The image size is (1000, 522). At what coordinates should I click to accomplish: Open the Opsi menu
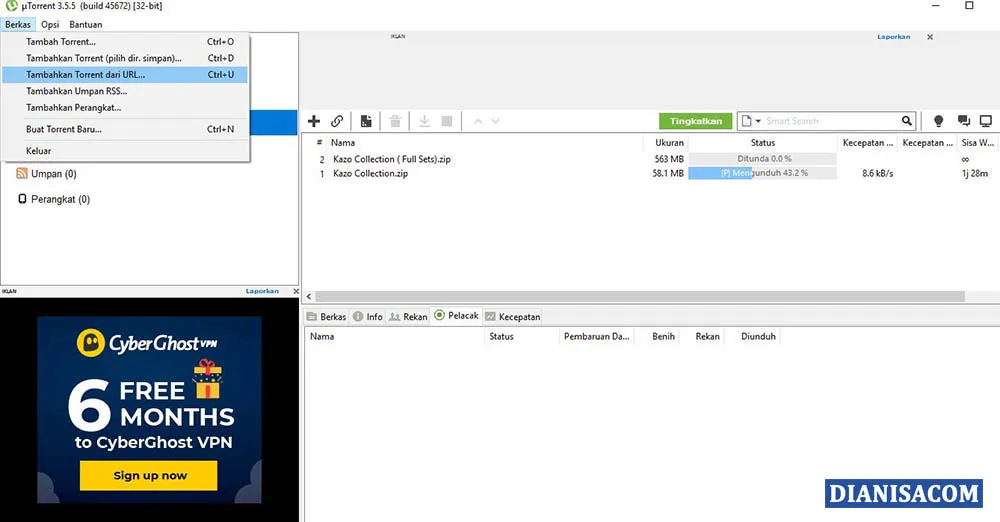point(50,24)
